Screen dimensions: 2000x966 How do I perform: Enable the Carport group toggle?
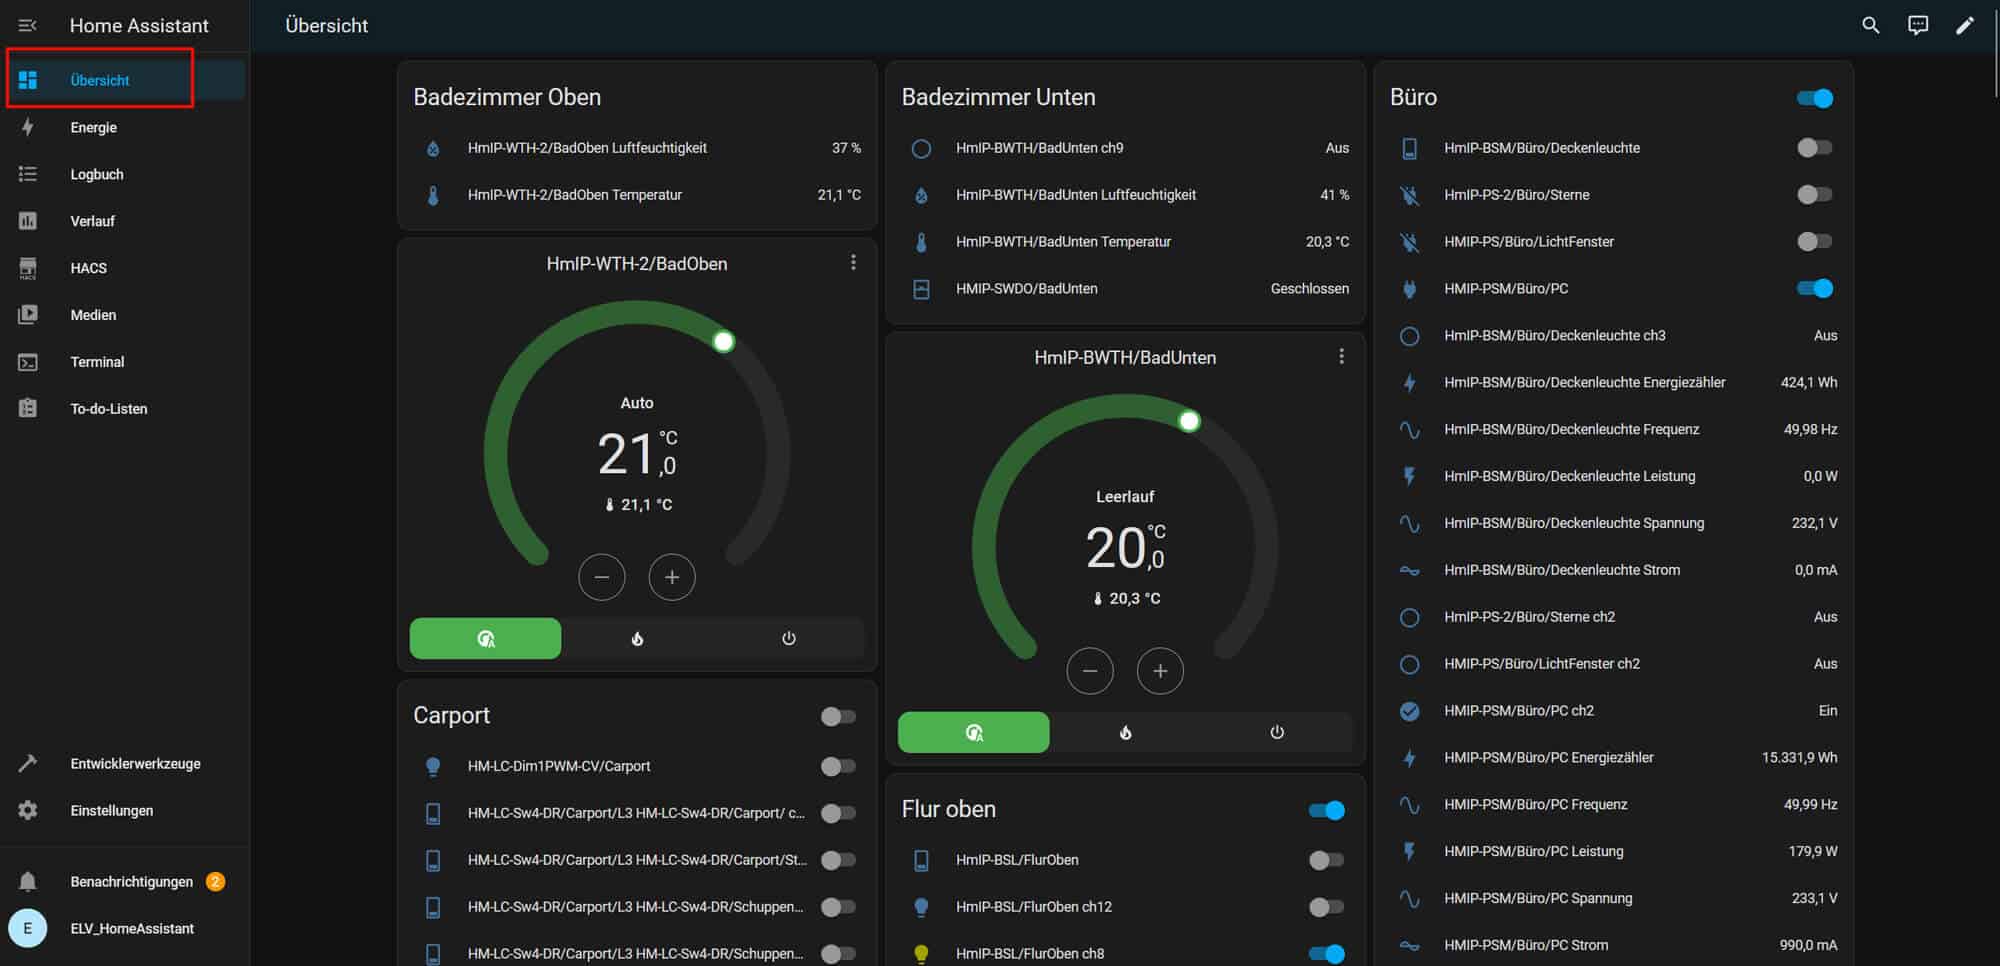pyautogui.click(x=838, y=716)
